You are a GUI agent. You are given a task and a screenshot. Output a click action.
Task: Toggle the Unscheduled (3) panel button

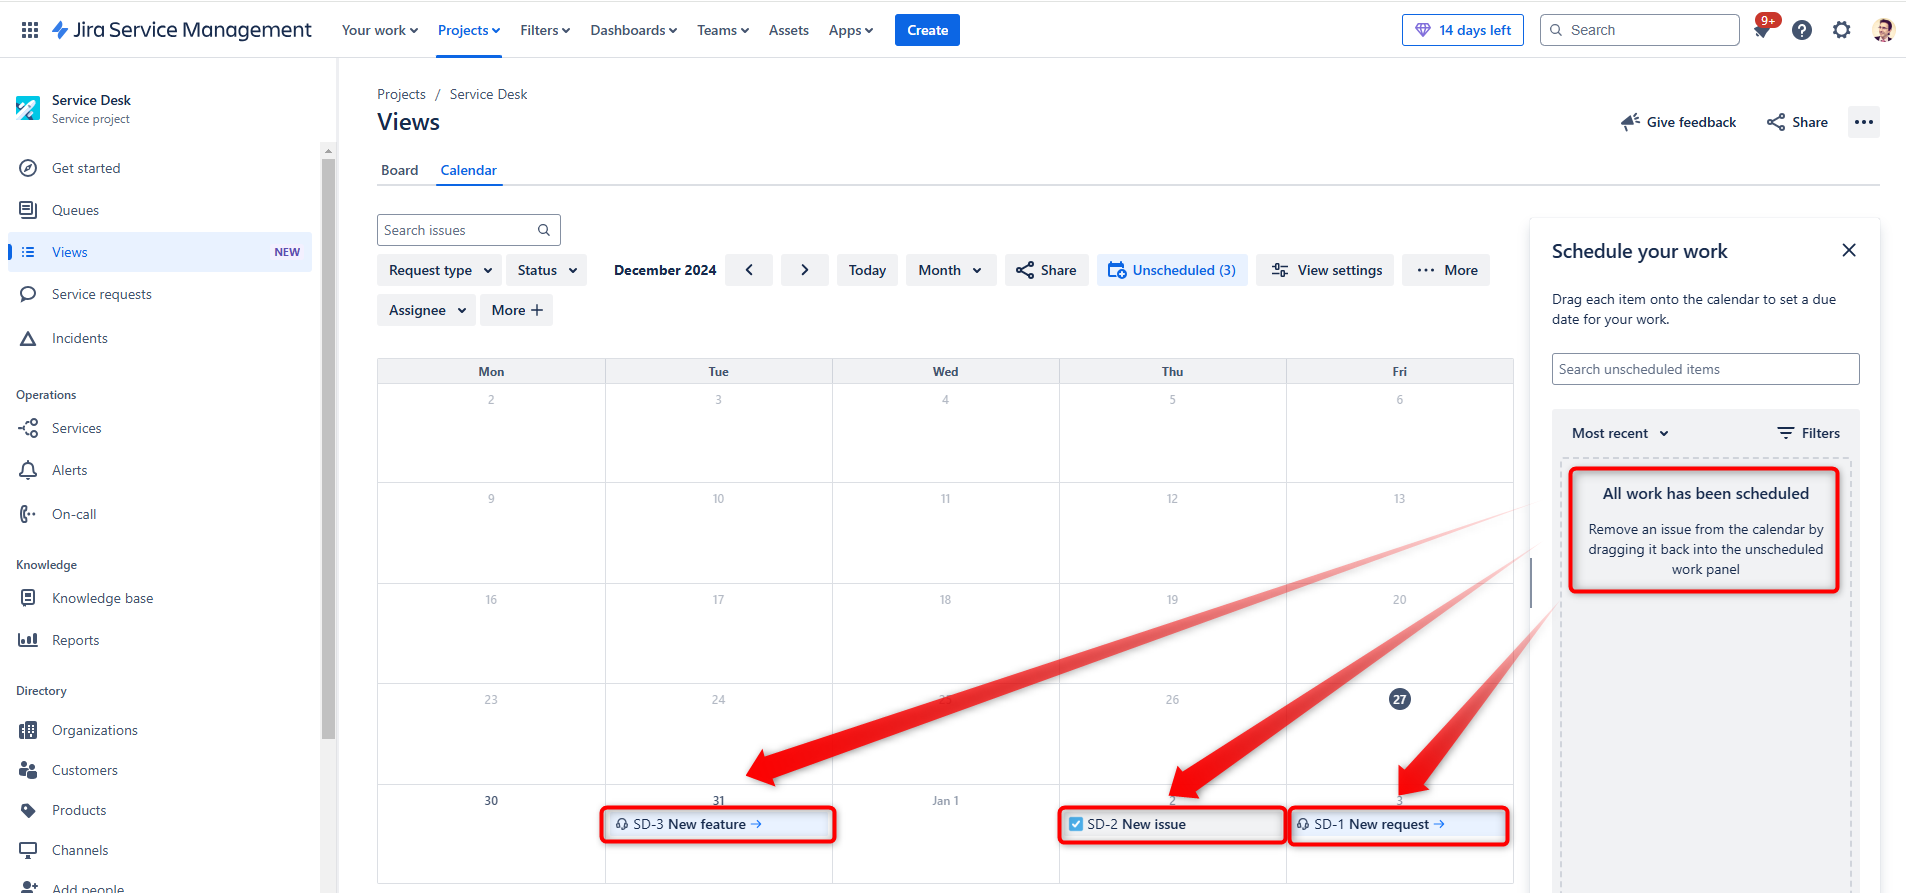click(1172, 270)
